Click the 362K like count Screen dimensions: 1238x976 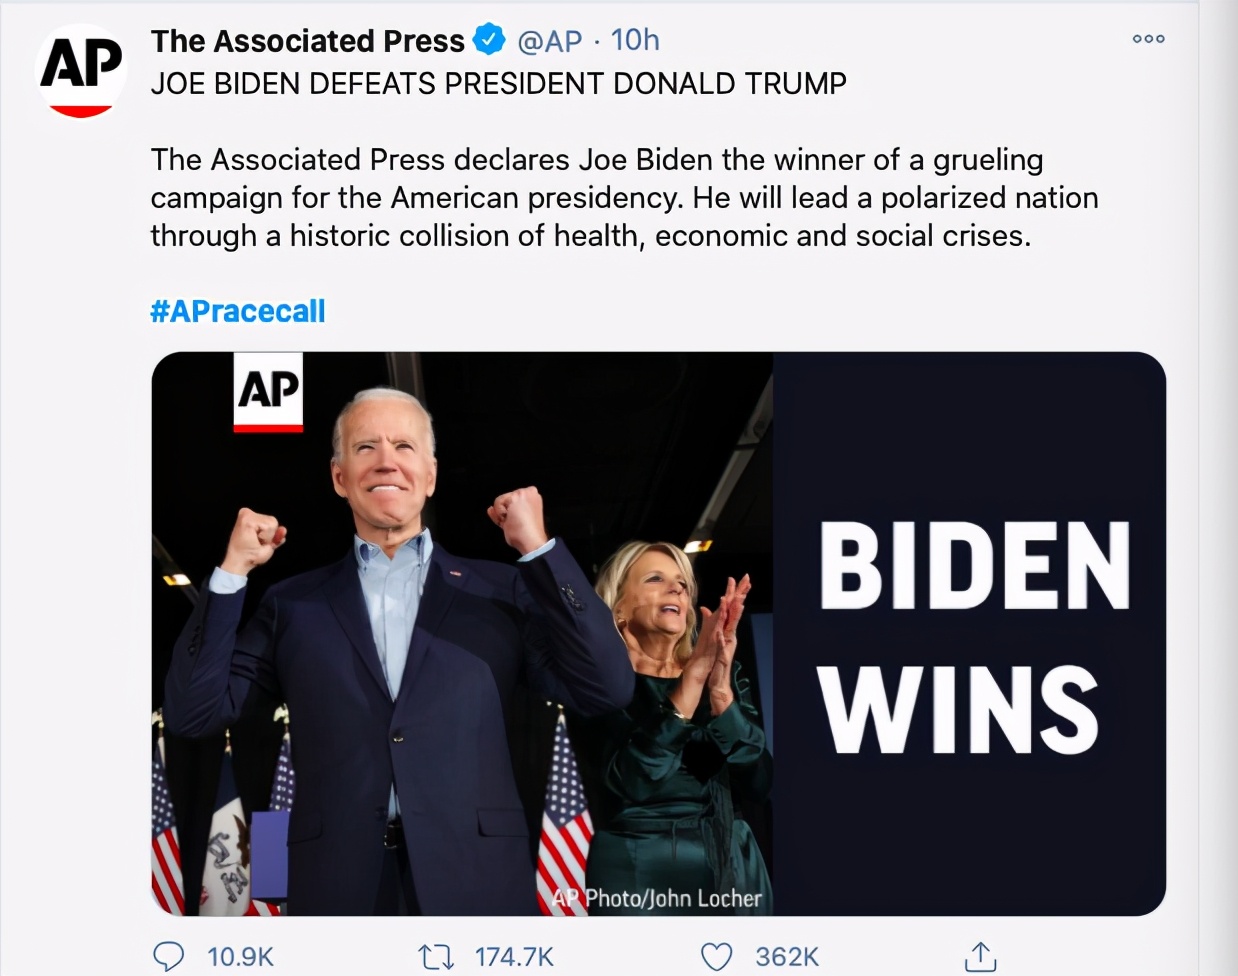click(787, 957)
